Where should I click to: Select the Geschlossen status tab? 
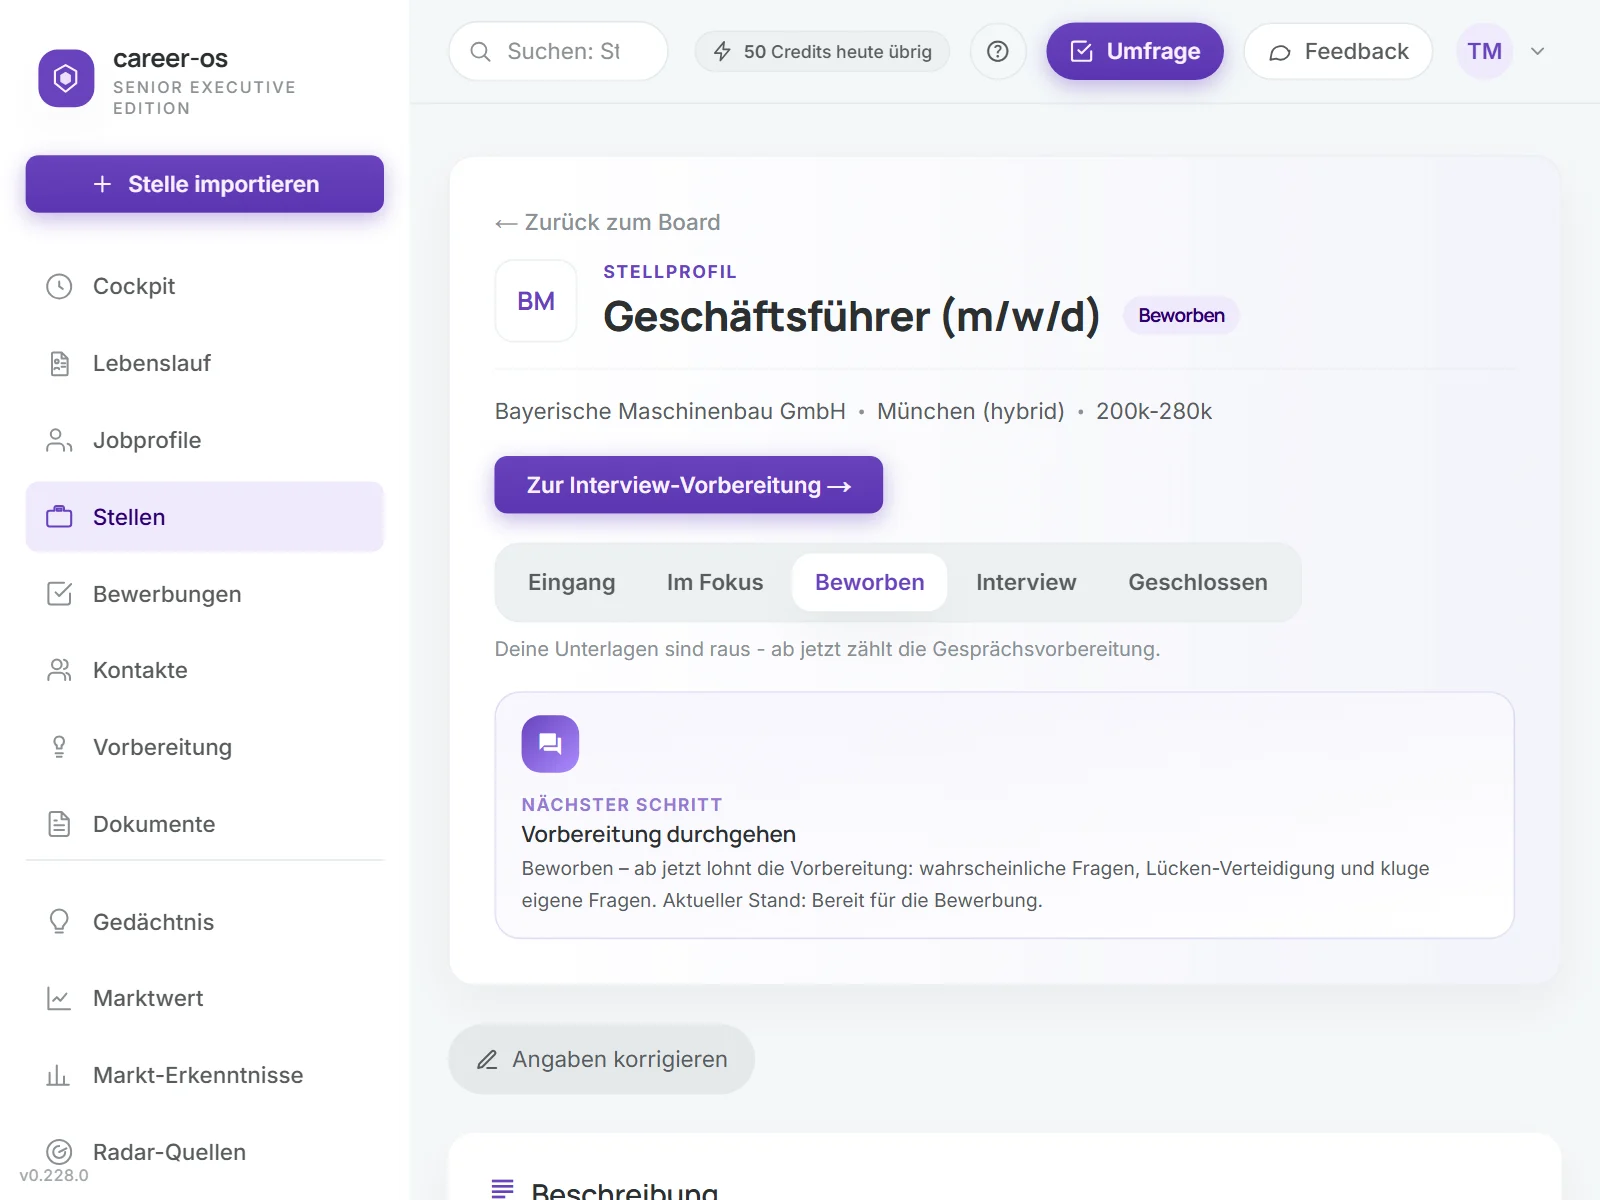tap(1198, 582)
